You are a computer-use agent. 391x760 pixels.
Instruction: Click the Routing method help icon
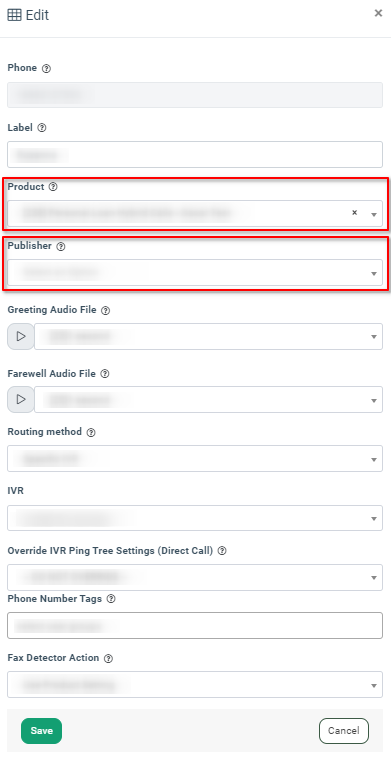[x=91, y=433]
